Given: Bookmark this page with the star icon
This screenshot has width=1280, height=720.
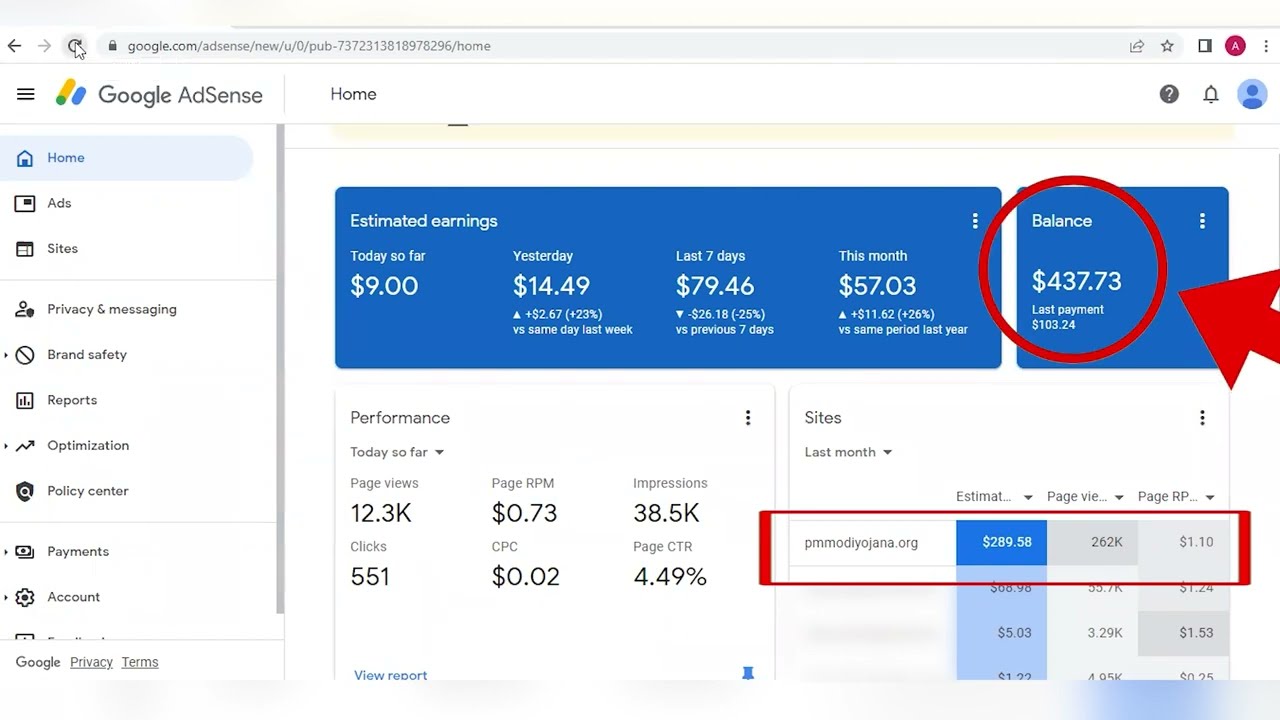Looking at the screenshot, I should coord(1167,46).
